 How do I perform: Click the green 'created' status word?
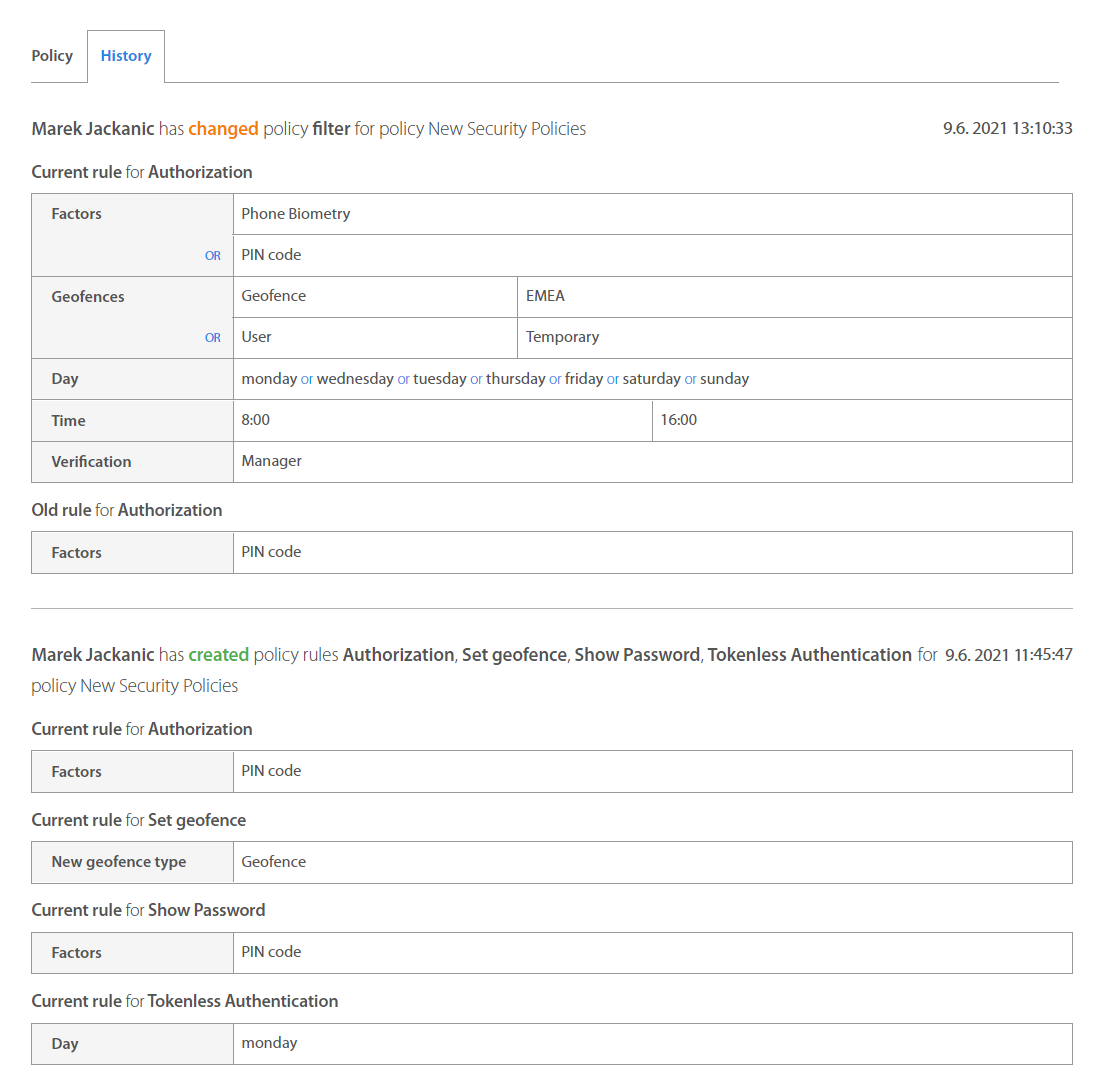[218, 655]
